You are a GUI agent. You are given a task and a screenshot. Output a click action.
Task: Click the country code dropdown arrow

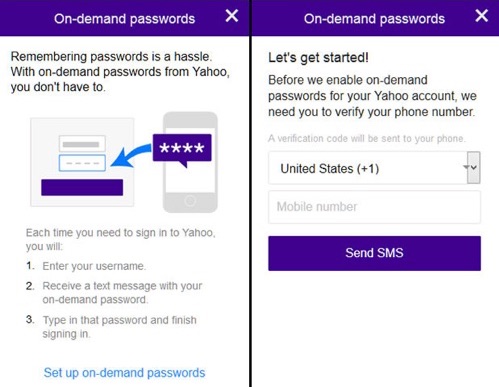point(474,167)
